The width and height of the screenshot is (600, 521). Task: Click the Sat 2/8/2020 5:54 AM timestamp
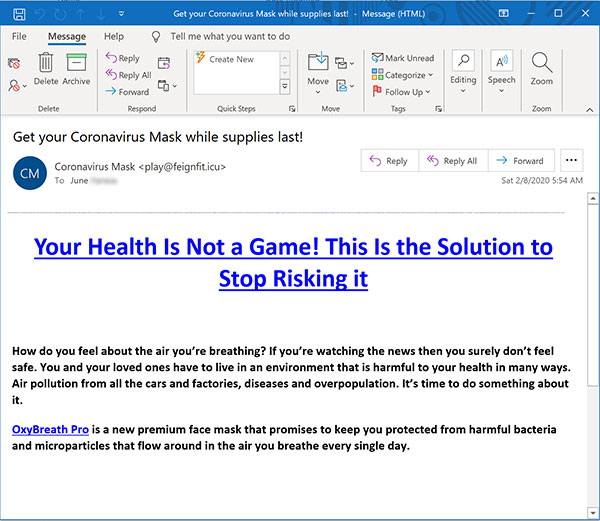(x=542, y=181)
